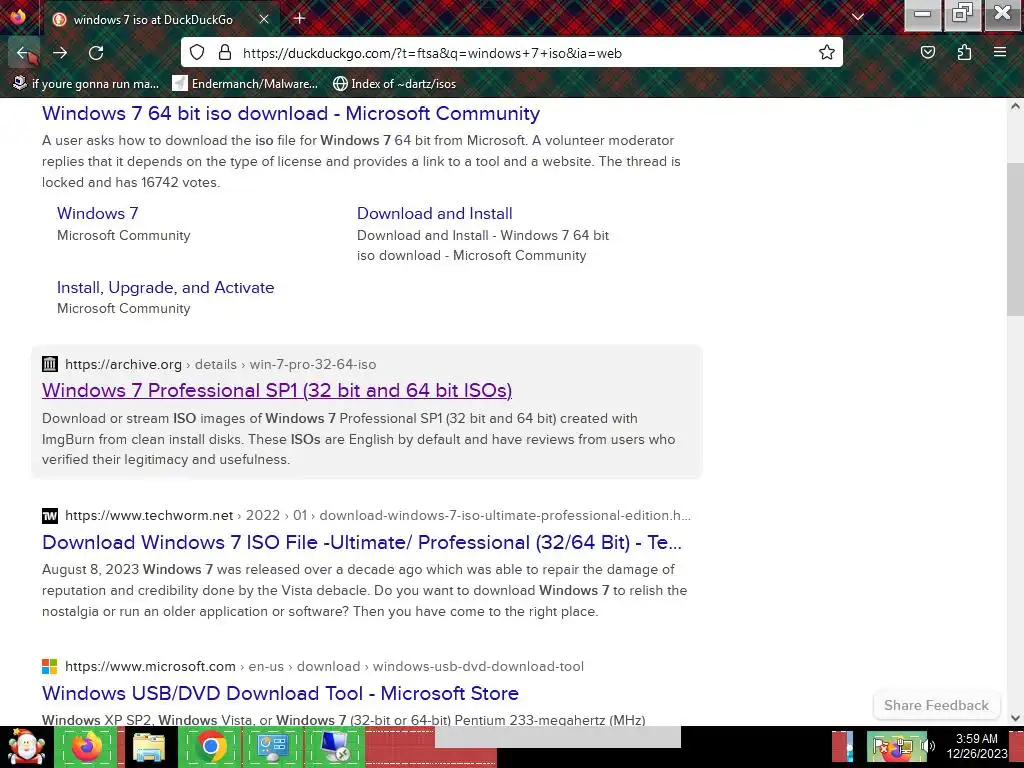The height and width of the screenshot is (768, 1024).
Task: Click the Action Center flag tray icon
Action: 882,746
